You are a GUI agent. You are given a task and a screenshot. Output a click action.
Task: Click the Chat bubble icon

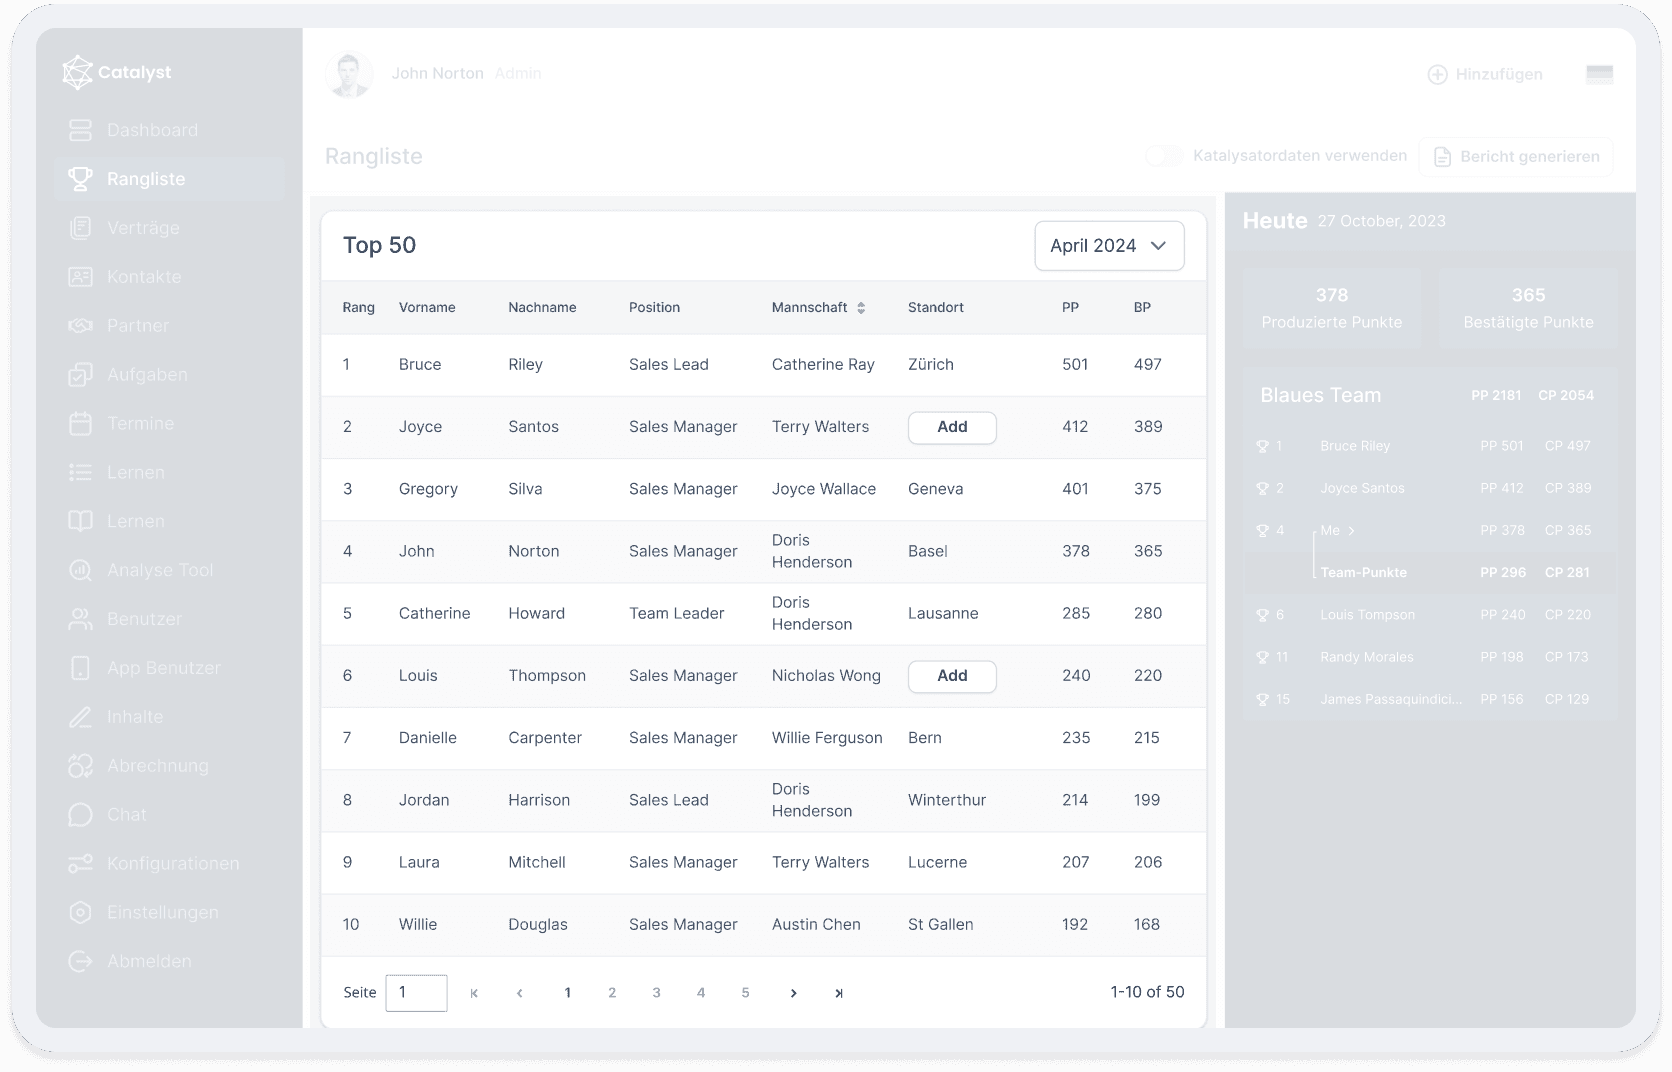80,815
